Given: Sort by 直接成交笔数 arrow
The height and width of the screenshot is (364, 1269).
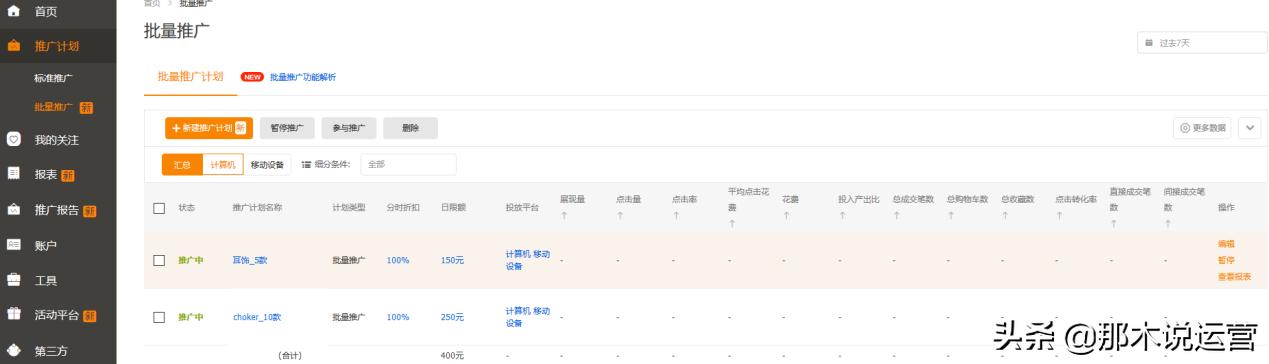Looking at the screenshot, I should coord(1113,224).
